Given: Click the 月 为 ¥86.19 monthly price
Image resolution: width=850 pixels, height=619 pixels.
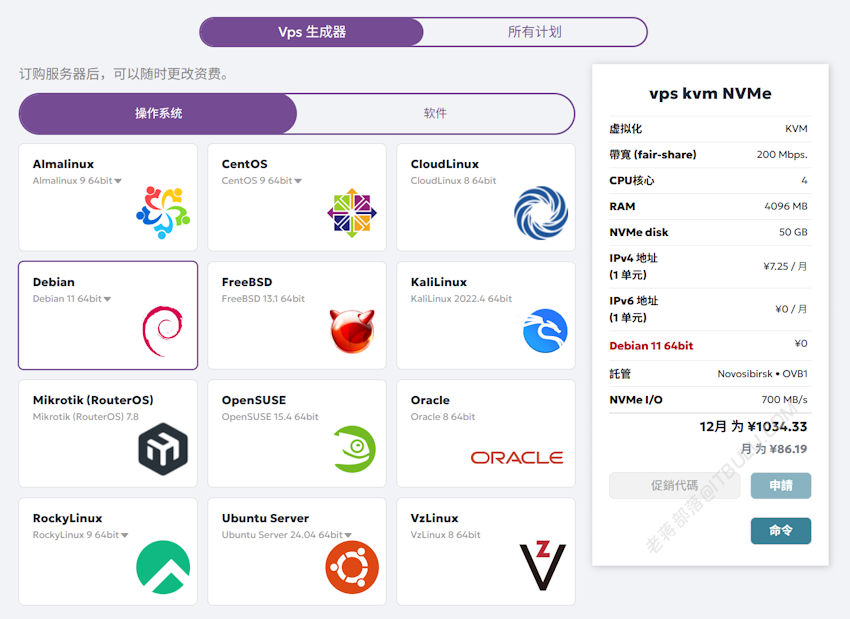Looking at the screenshot, I should [774, 449].
